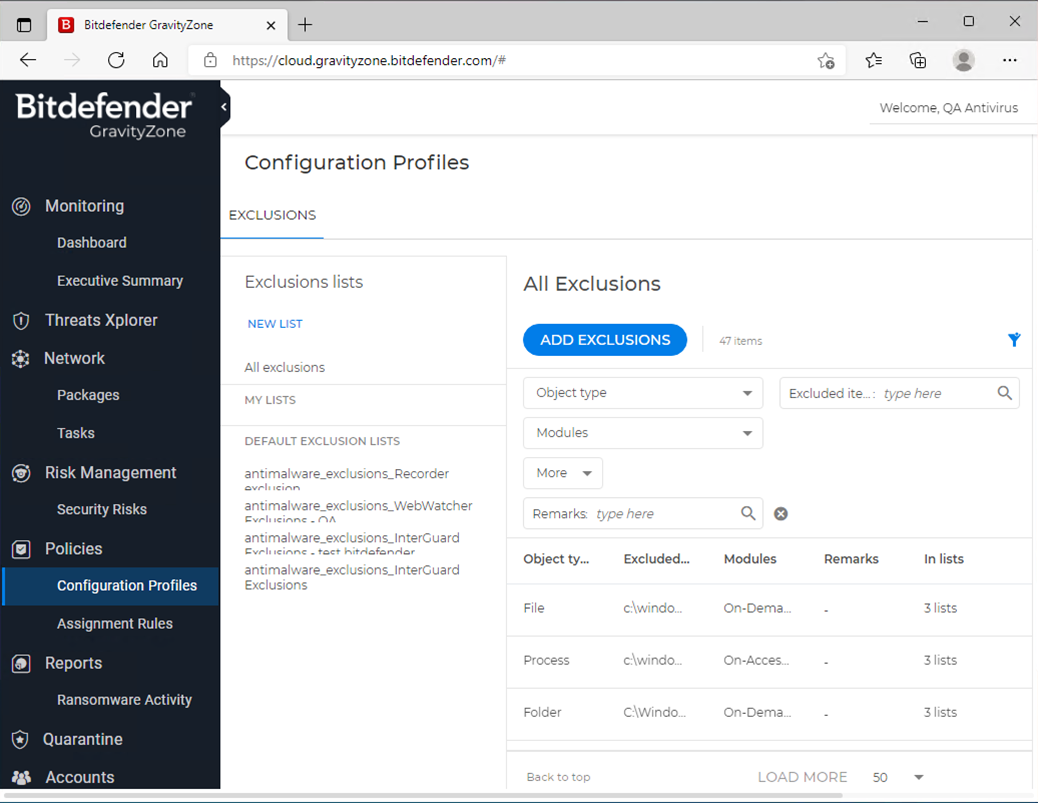Select Configuration Profiles menu item

[111, 586]
